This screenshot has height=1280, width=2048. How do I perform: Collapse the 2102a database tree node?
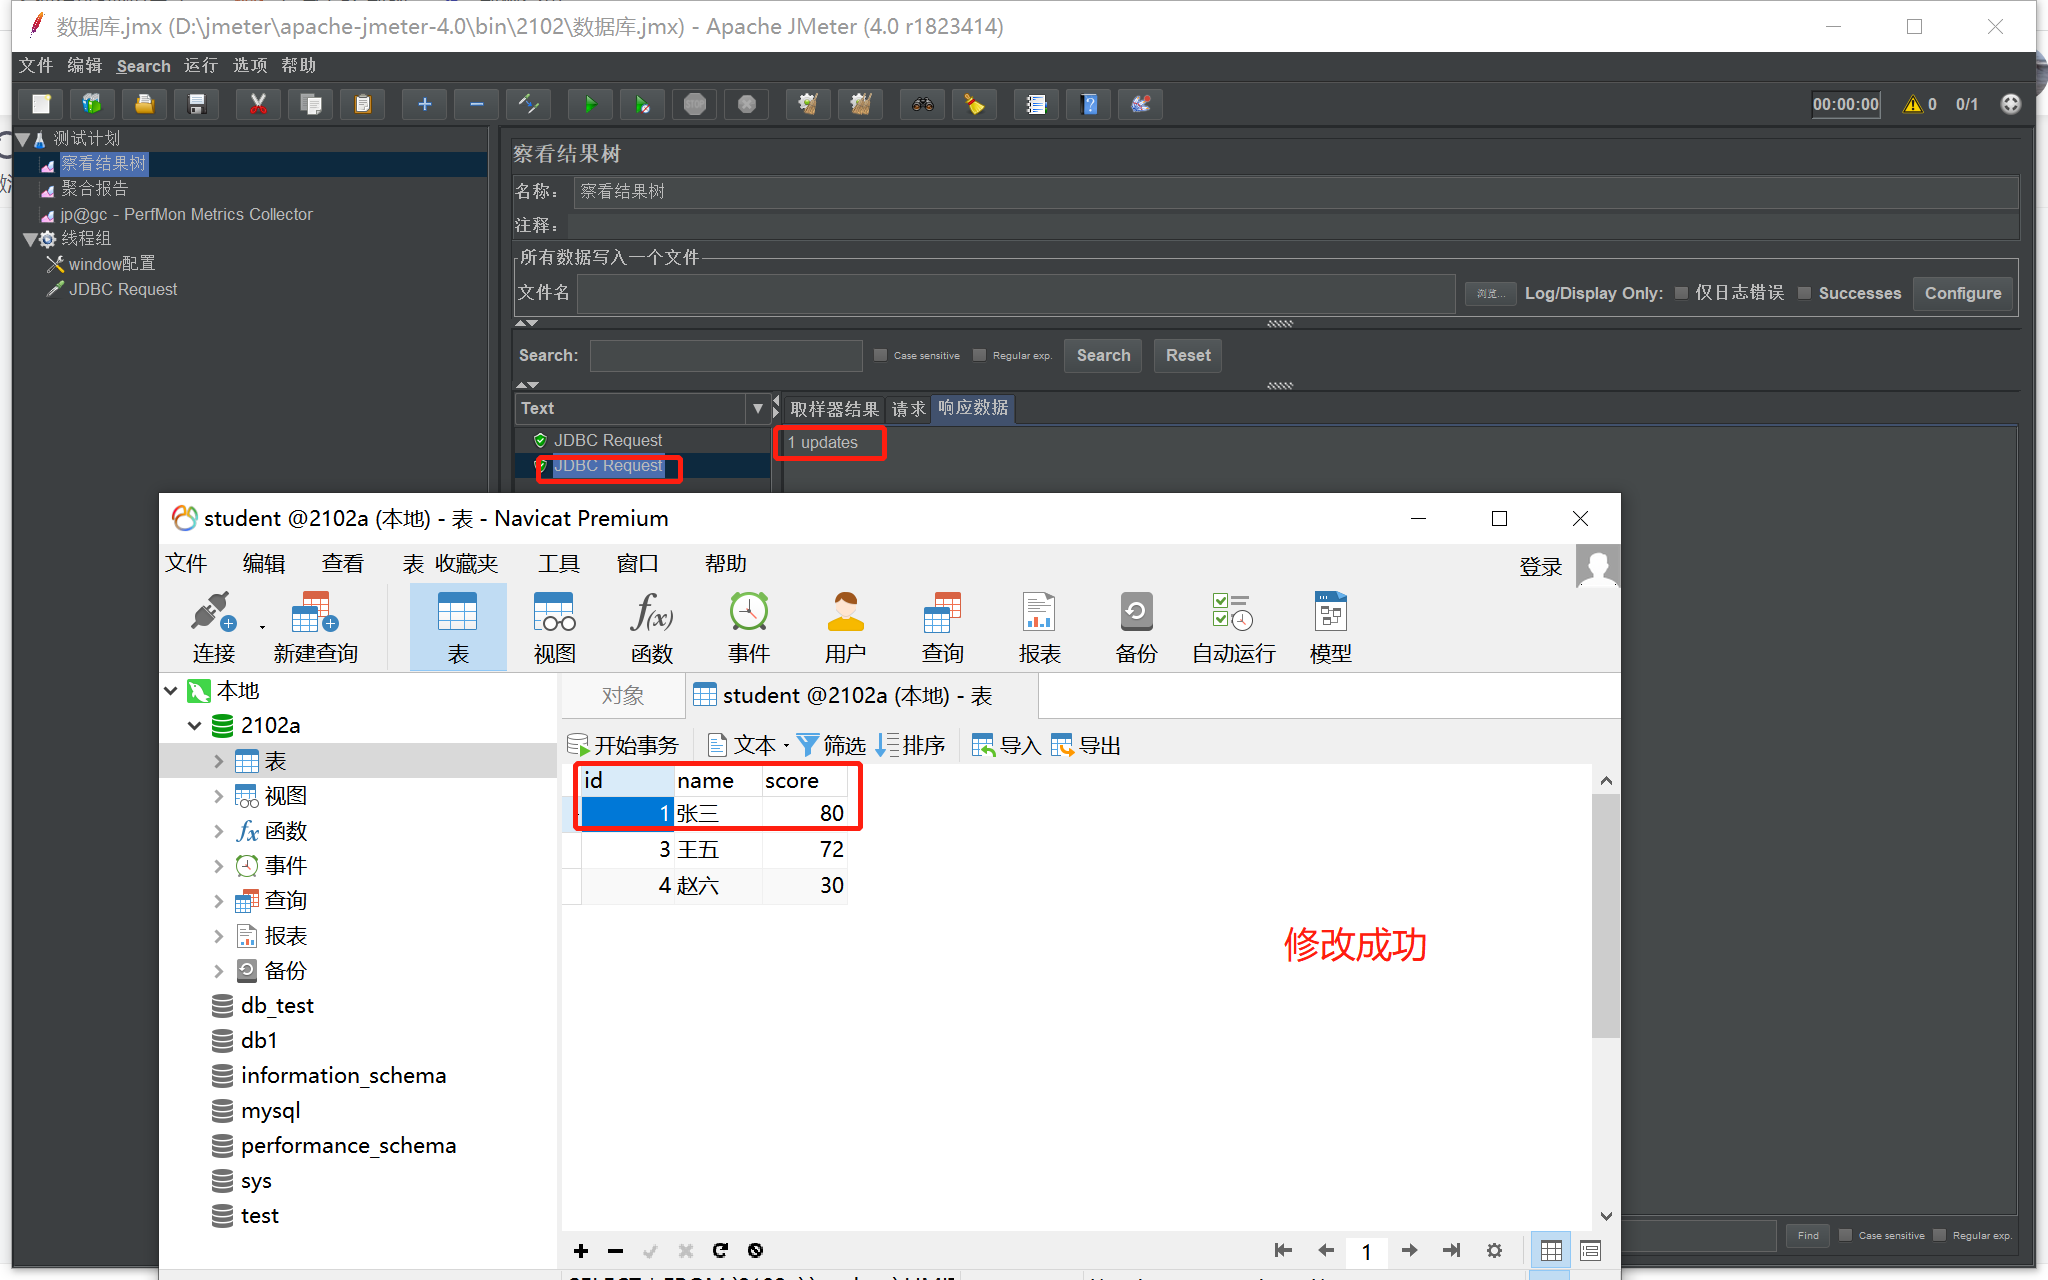click(x=195, y=726)
